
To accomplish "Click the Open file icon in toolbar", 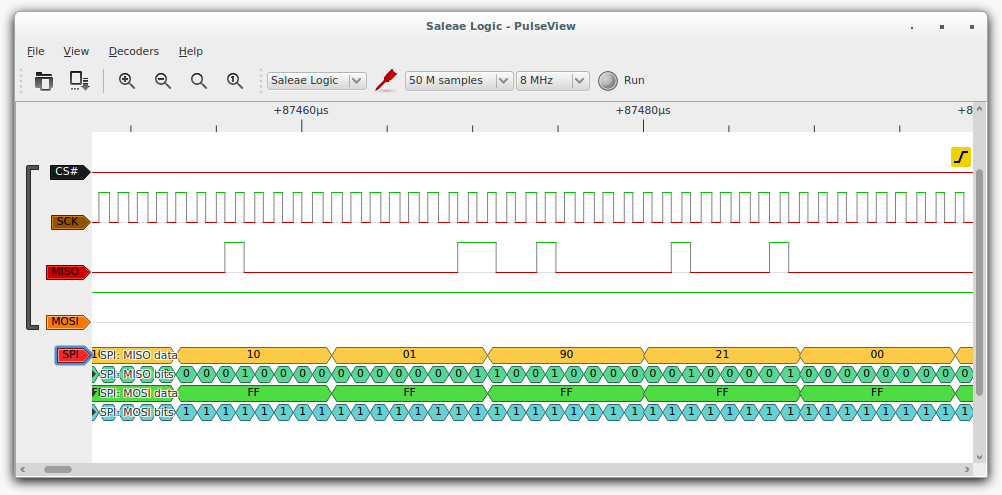I will (x=43, y=81).
